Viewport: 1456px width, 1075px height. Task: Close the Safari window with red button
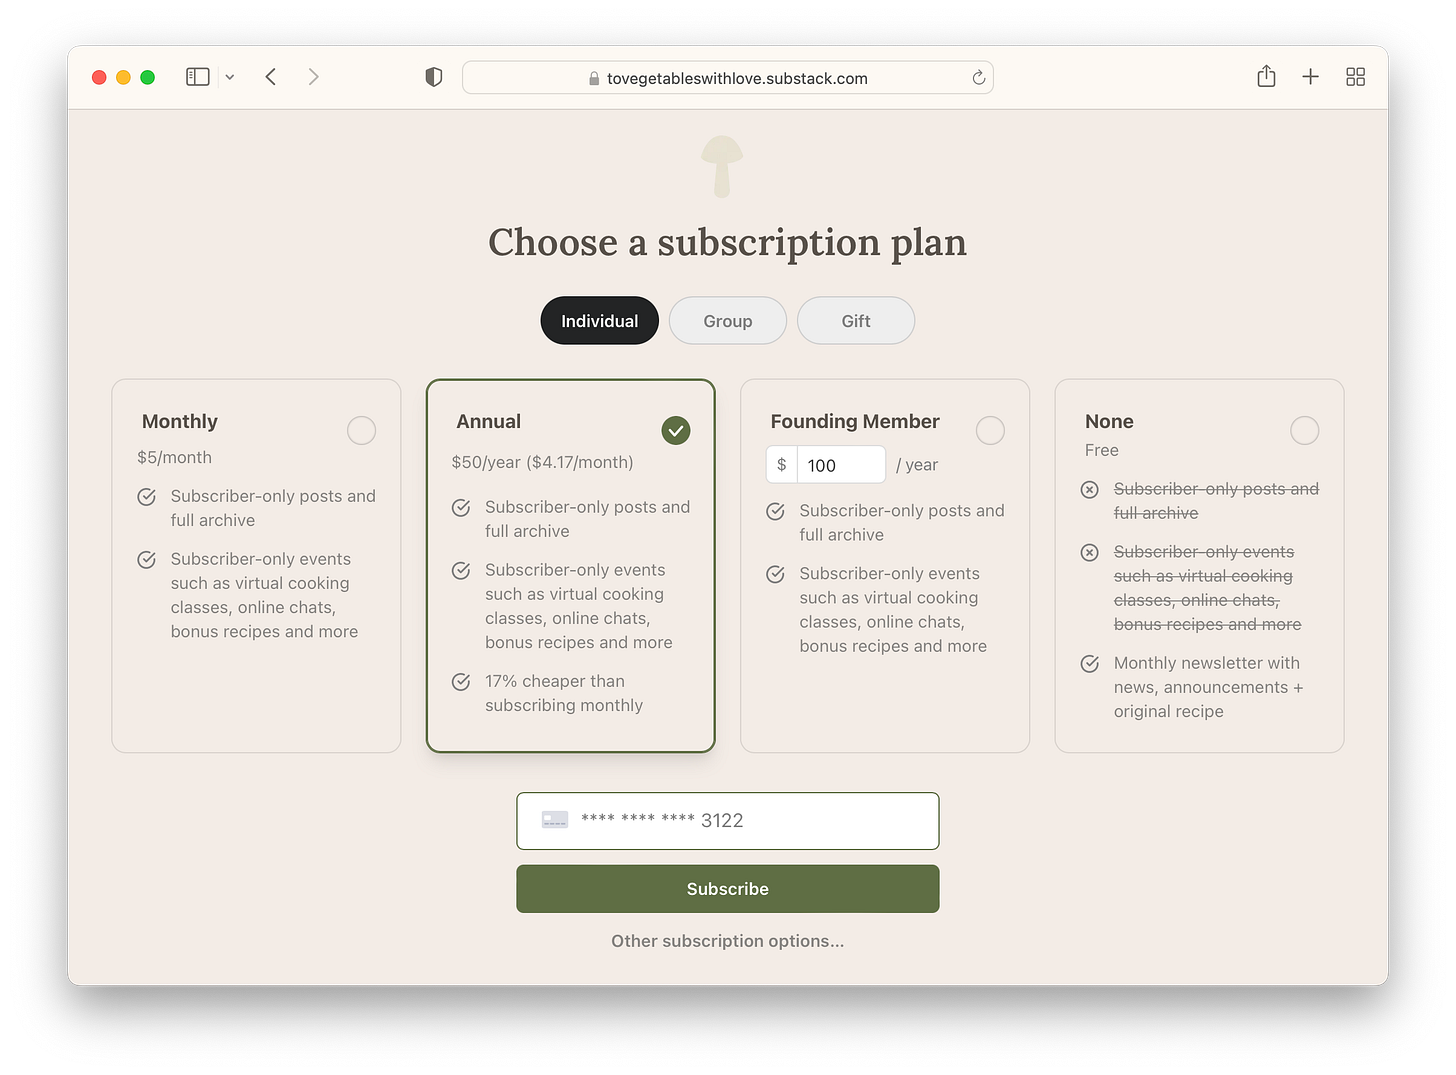point(99,77)
